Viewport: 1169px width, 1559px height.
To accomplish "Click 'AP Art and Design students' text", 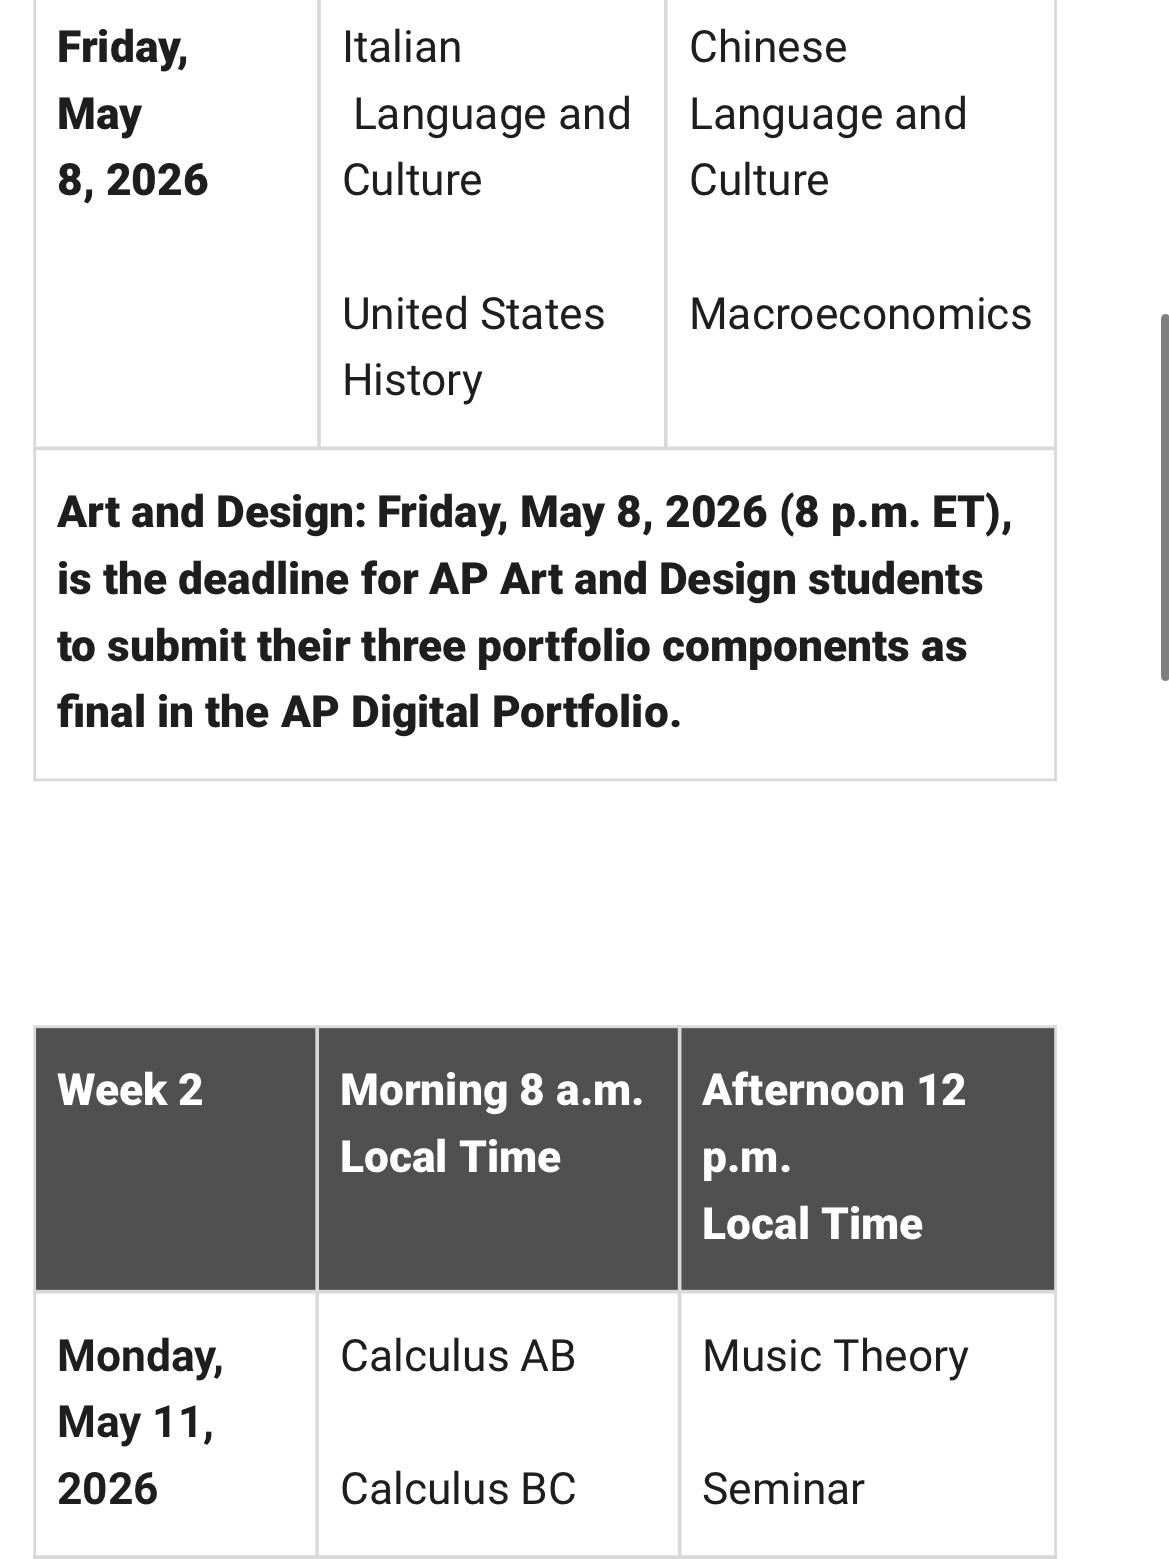I will tap(706, 579).
